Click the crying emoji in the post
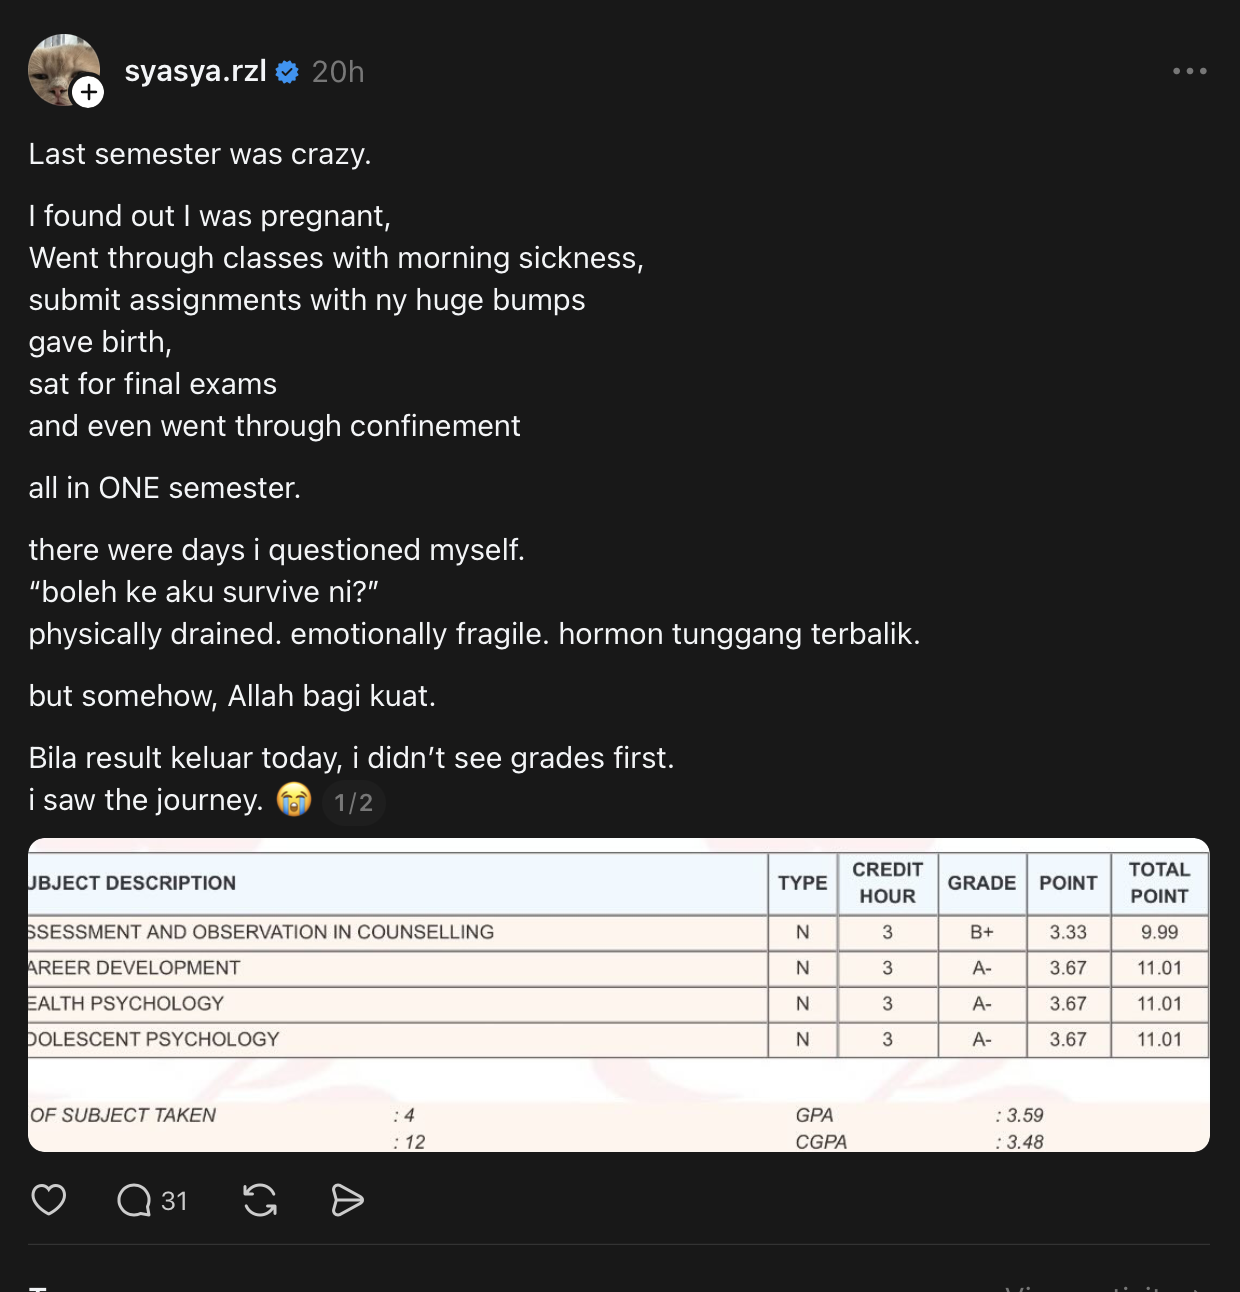 [294, 800]
